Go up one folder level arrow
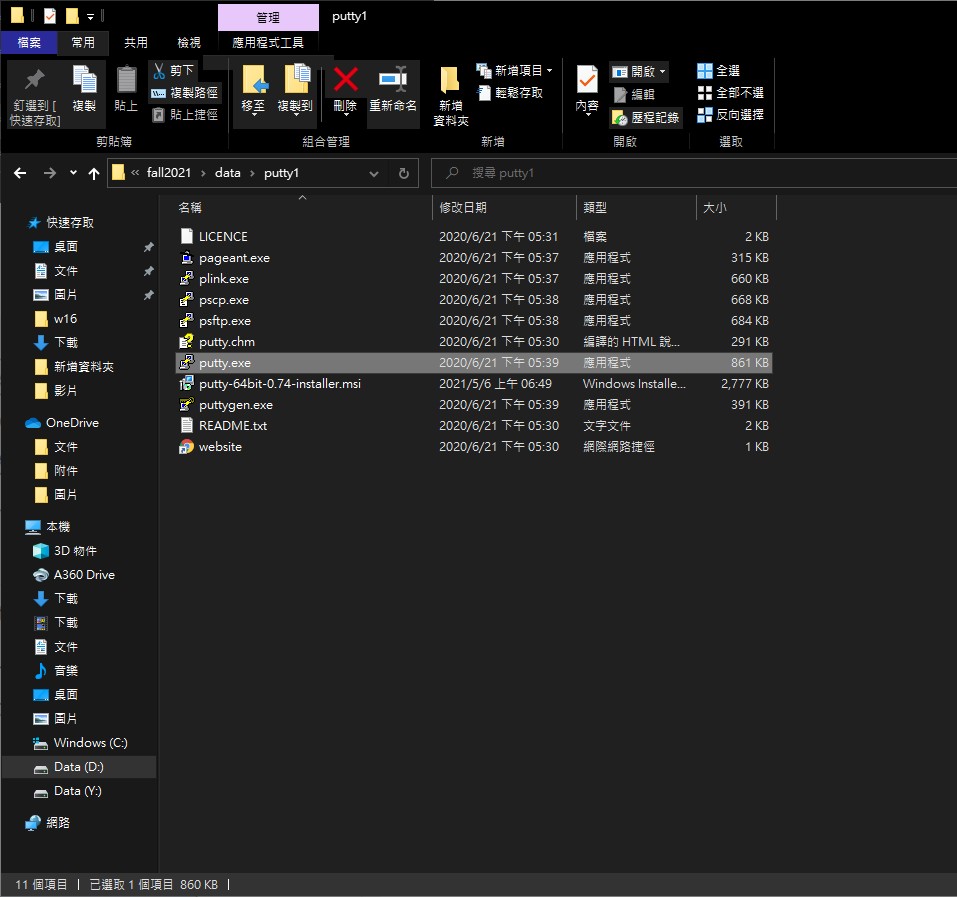 coord(93,173)
